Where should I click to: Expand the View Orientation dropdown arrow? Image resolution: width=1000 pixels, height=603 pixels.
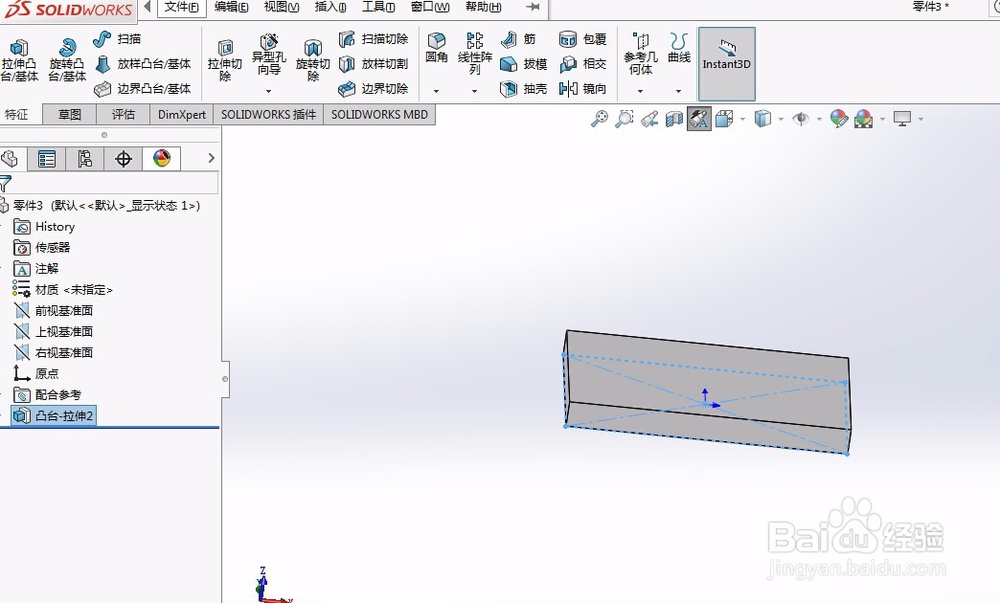[x=742, y=119]
